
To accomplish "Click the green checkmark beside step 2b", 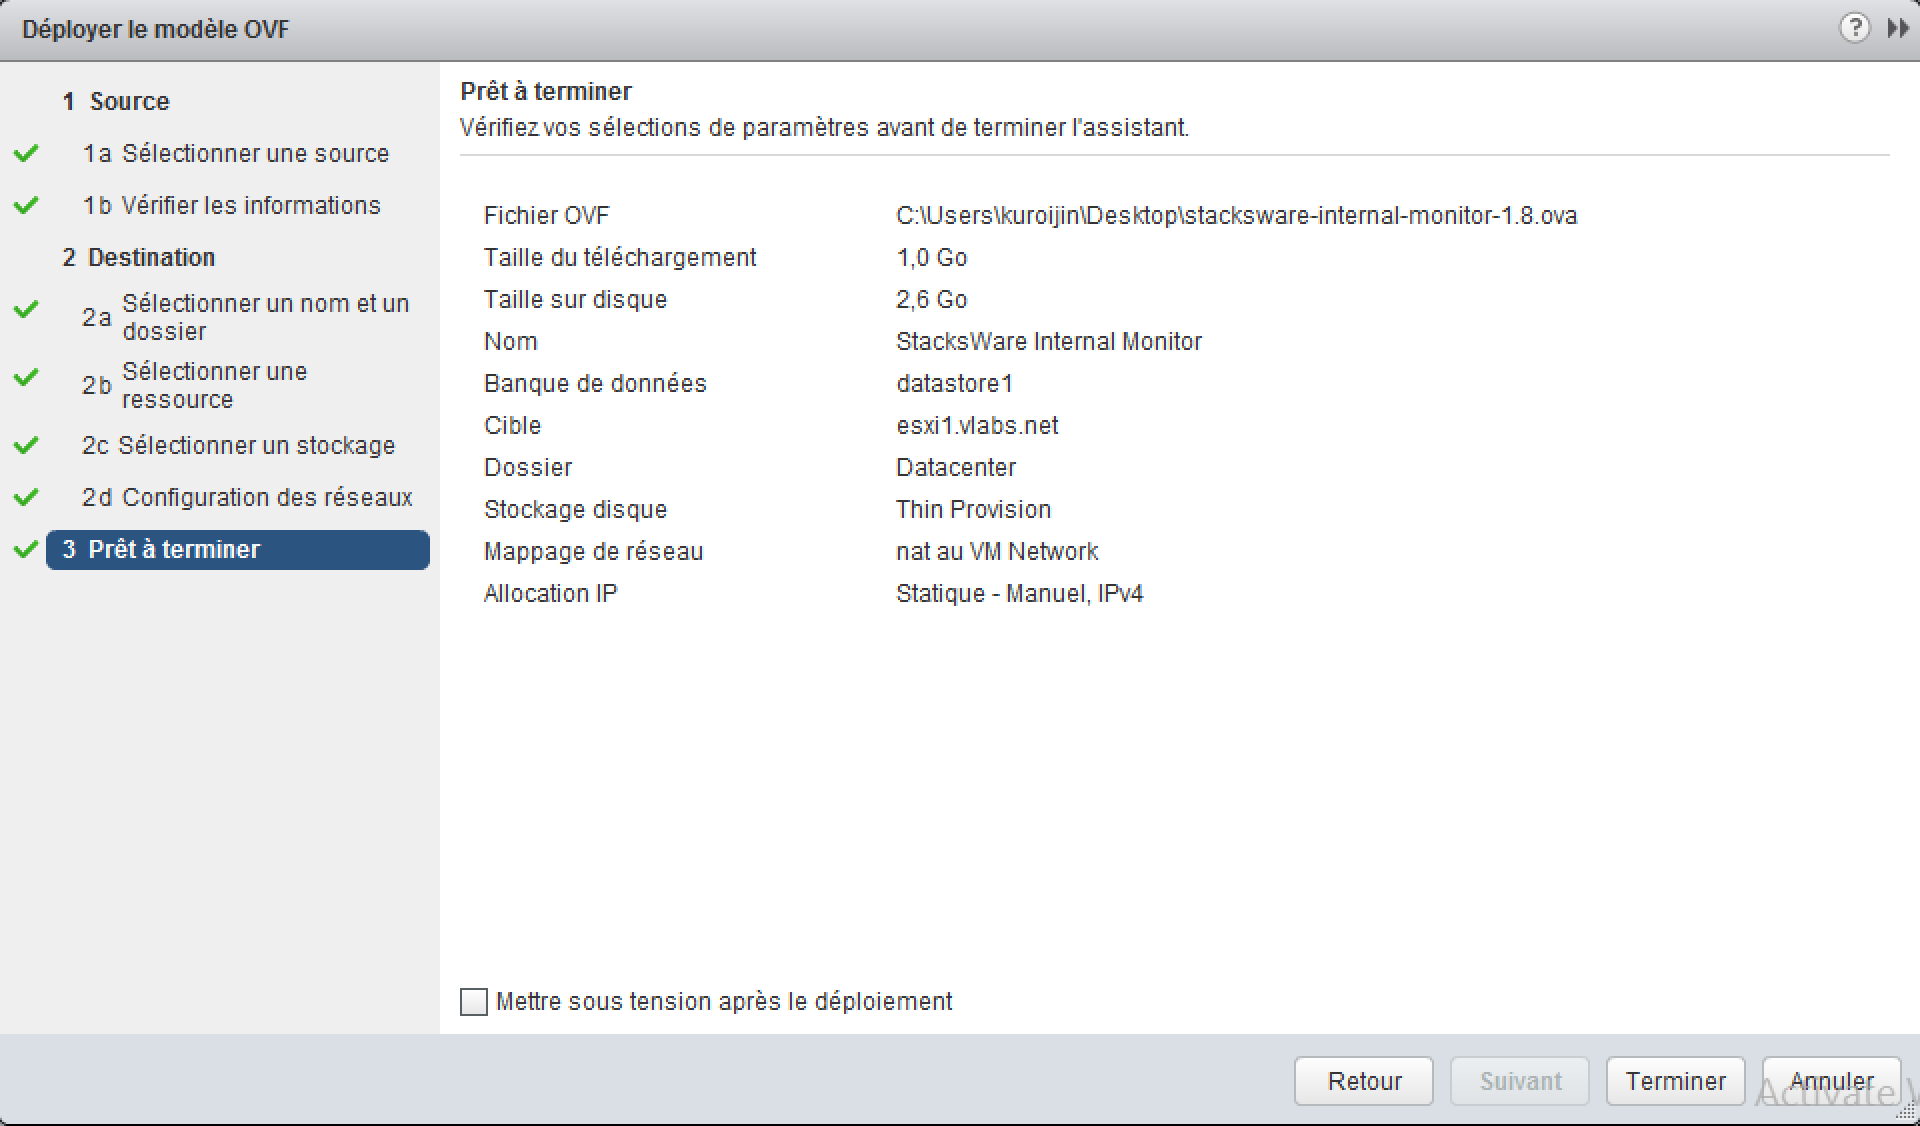I will click(26, 377).
